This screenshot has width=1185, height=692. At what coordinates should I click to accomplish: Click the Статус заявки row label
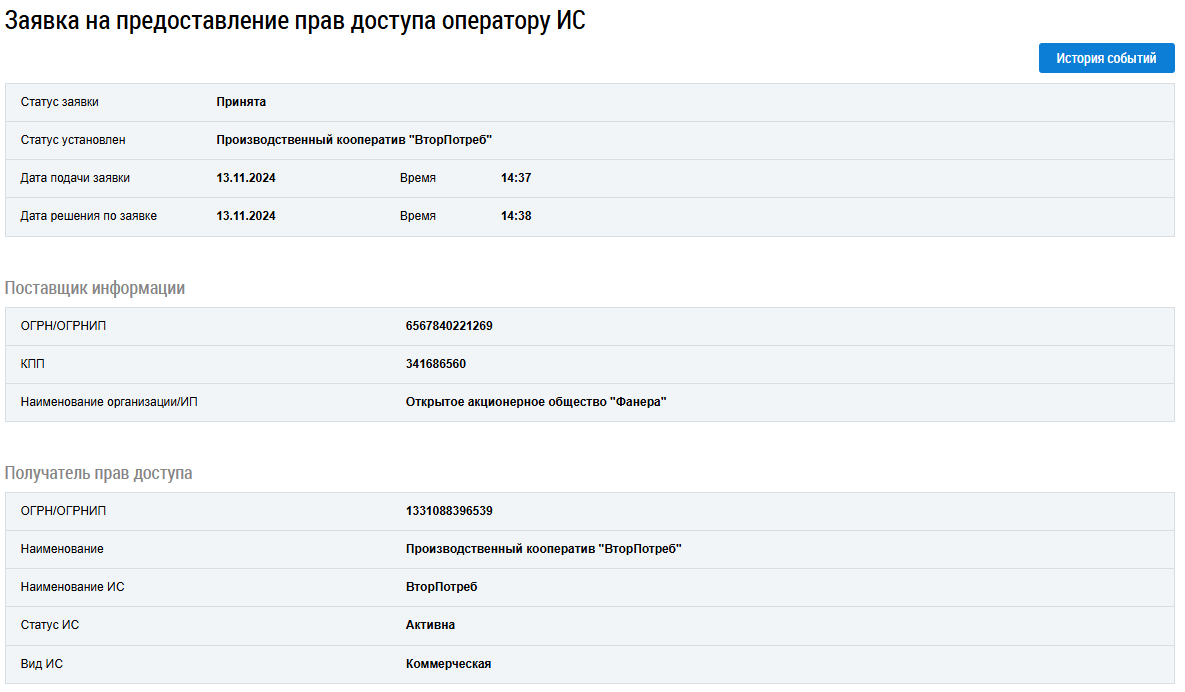[x=60, y=102]
